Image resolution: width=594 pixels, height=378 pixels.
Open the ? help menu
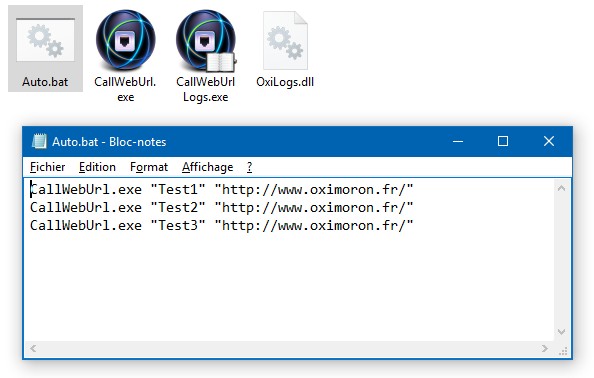click(x=249, y=167)
